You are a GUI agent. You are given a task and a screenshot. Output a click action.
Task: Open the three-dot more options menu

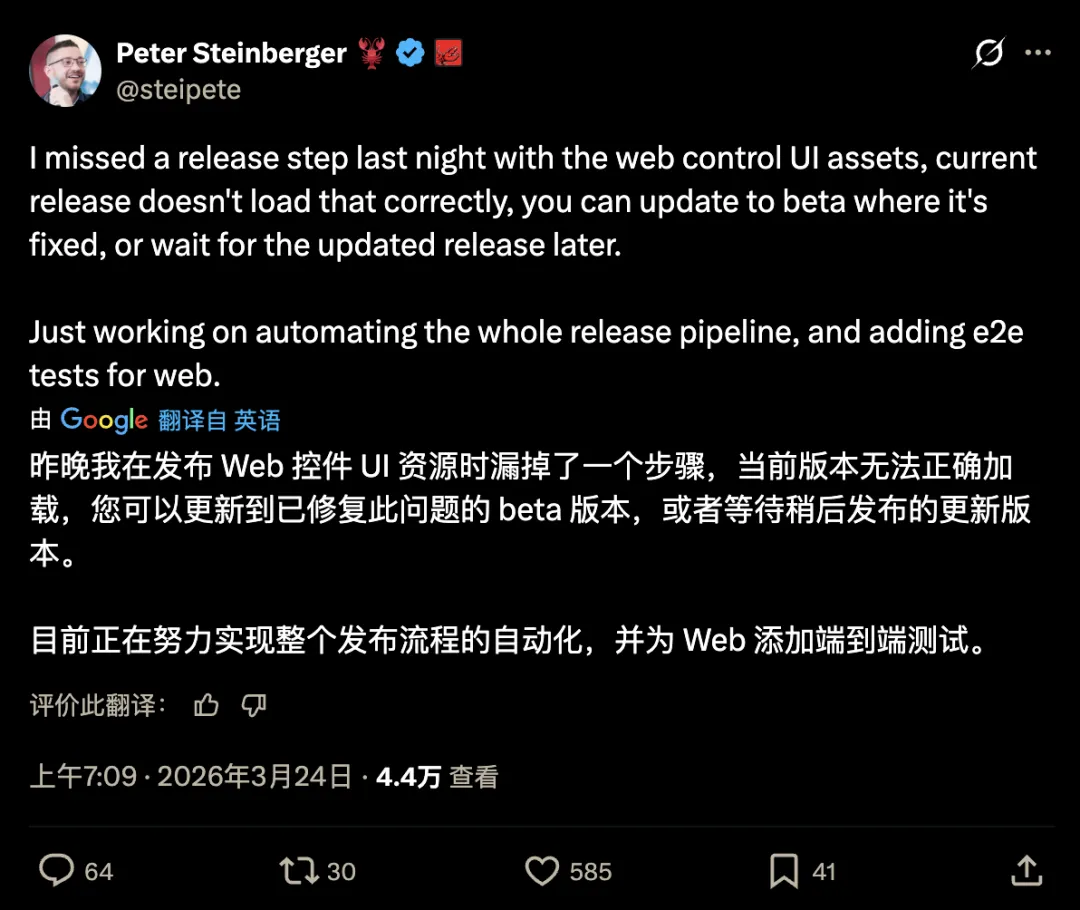(x=1038, y=52)
